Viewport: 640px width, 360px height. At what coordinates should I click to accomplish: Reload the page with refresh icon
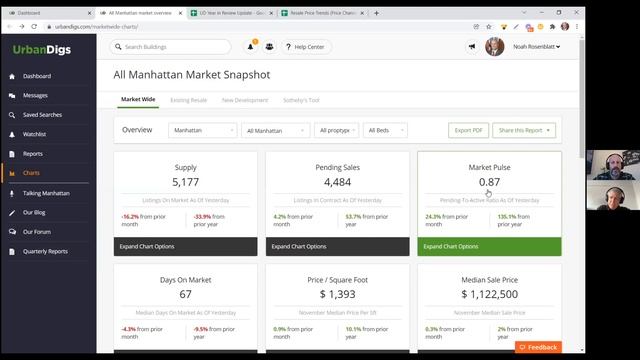pyautogui.click(x=34, y=27)
